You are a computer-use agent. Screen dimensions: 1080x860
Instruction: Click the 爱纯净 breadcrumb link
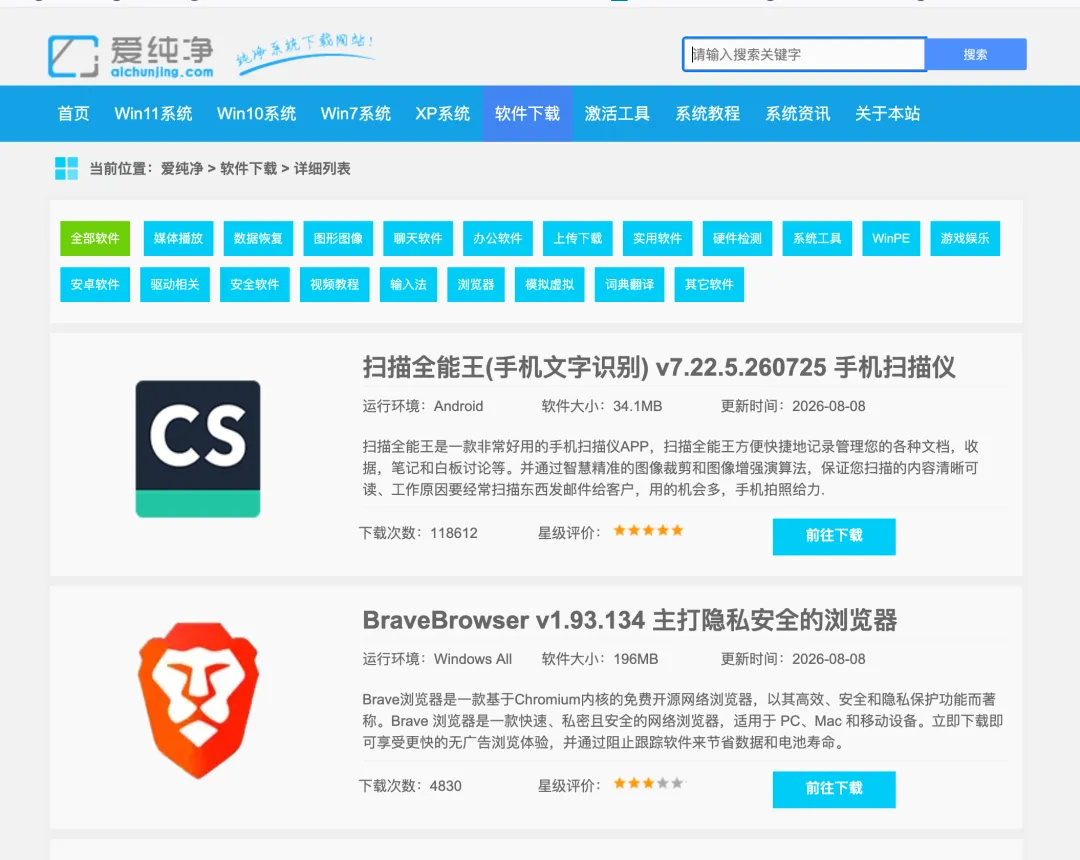click(182, 169)
